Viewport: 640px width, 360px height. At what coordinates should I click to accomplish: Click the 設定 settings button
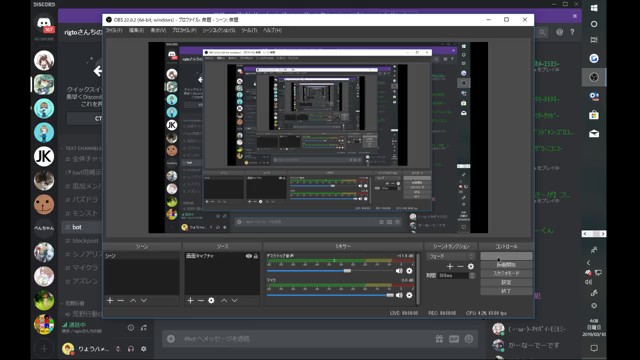click(506, 282)
